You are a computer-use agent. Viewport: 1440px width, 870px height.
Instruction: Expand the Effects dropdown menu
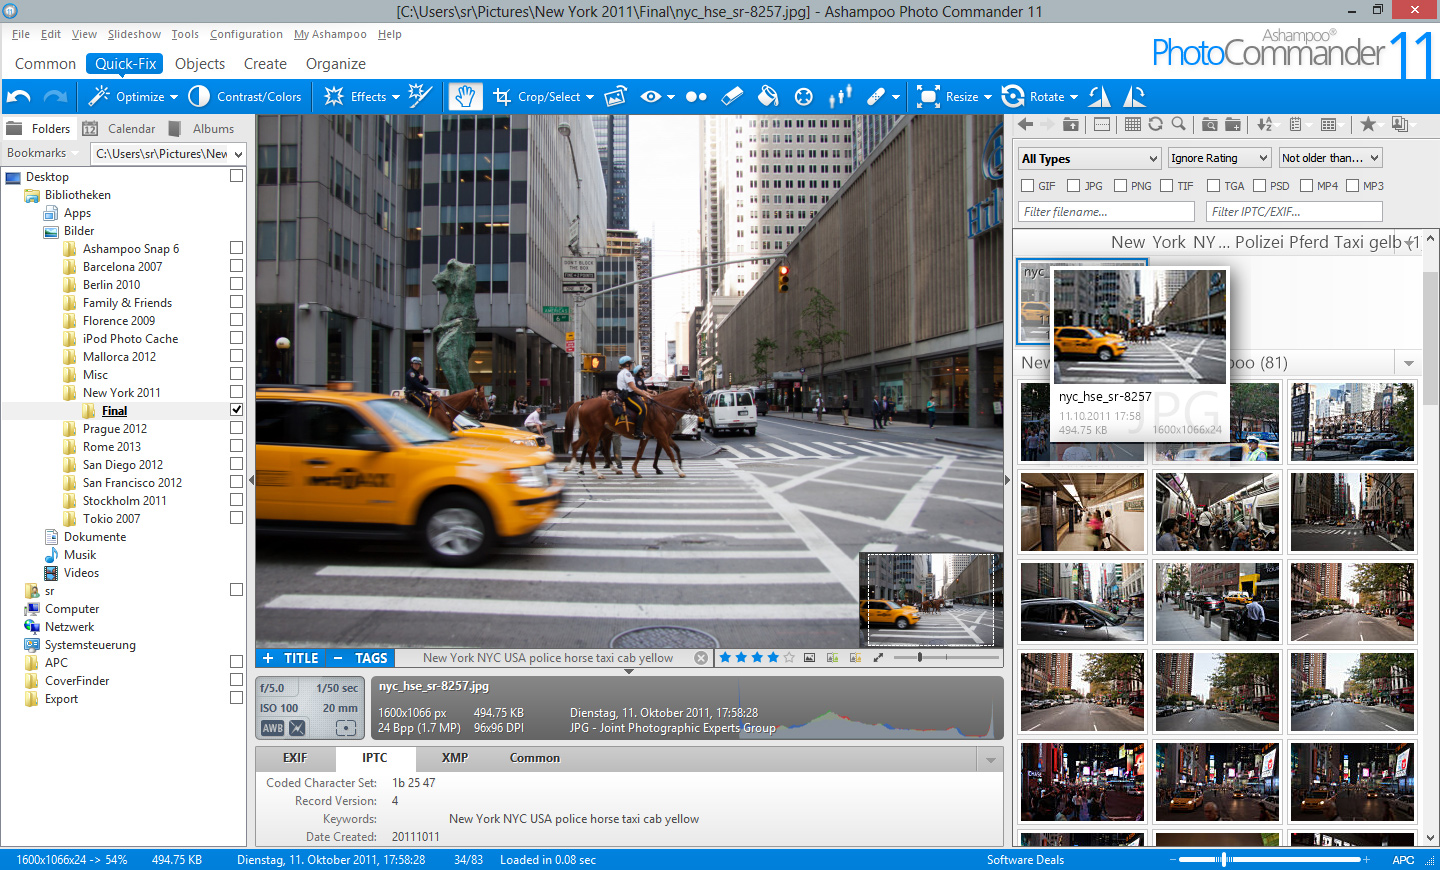pos(395,97)
